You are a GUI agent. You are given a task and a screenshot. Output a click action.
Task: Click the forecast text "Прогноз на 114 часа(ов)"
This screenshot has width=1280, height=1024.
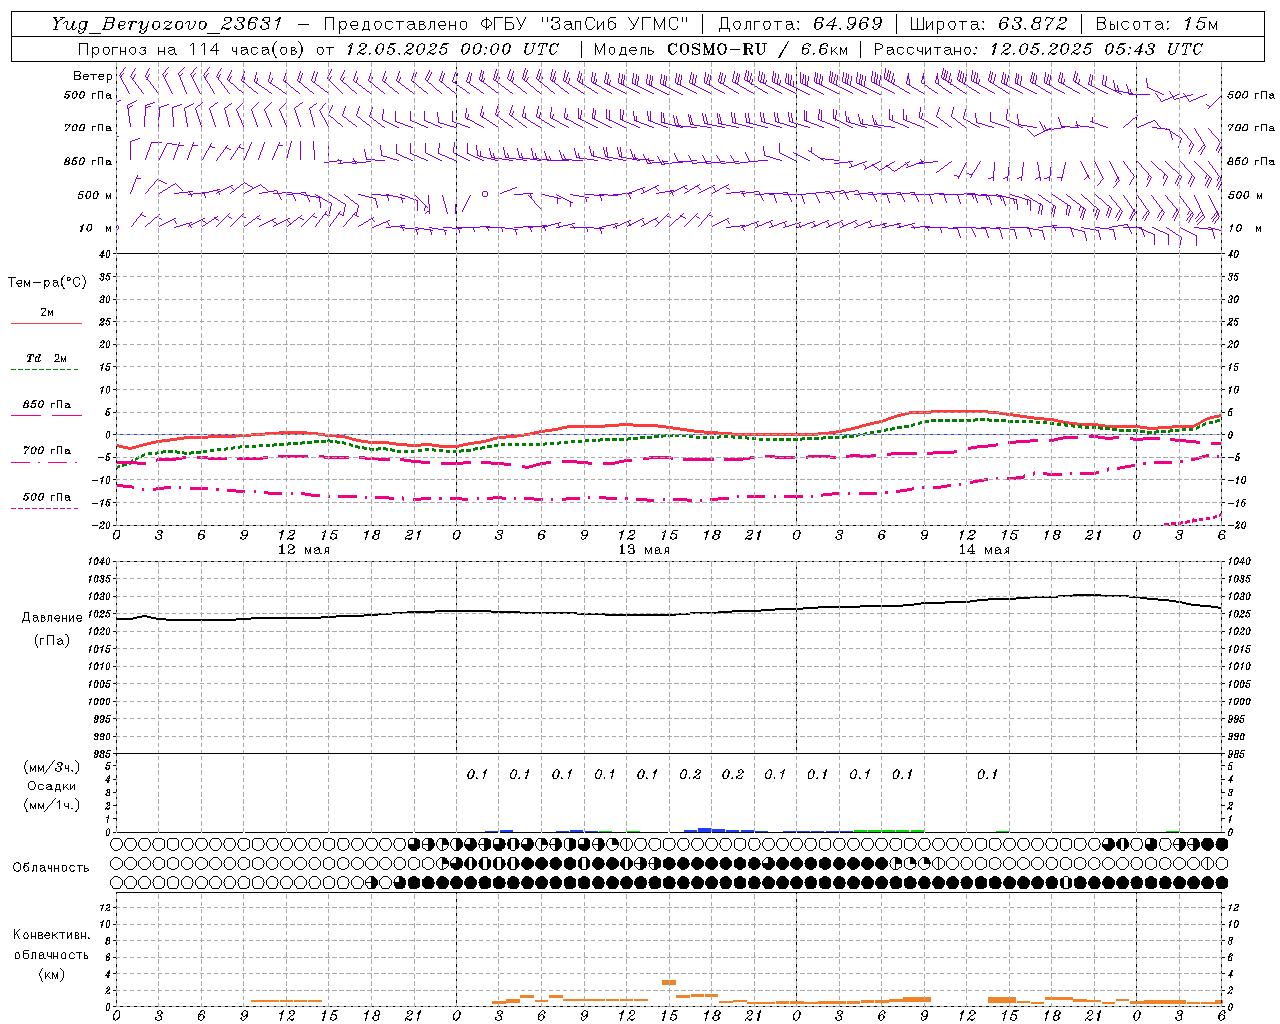point(191,49)
